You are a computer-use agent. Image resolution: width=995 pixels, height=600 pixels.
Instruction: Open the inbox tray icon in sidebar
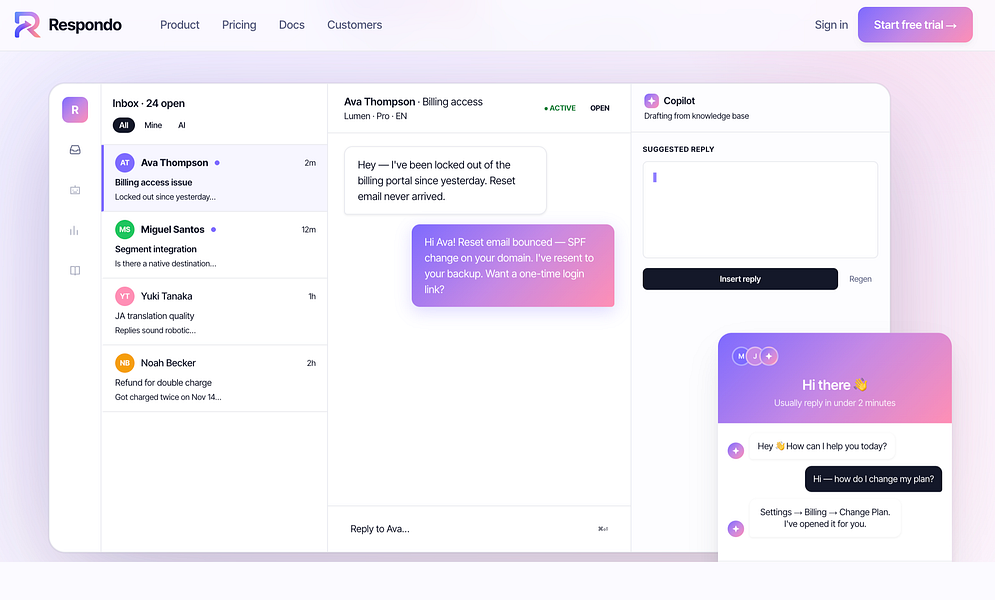coord(75,150)
